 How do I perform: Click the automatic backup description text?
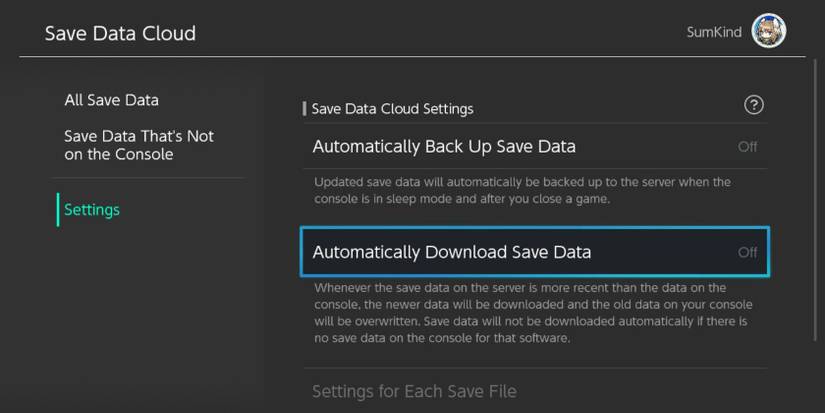(522, 190)
